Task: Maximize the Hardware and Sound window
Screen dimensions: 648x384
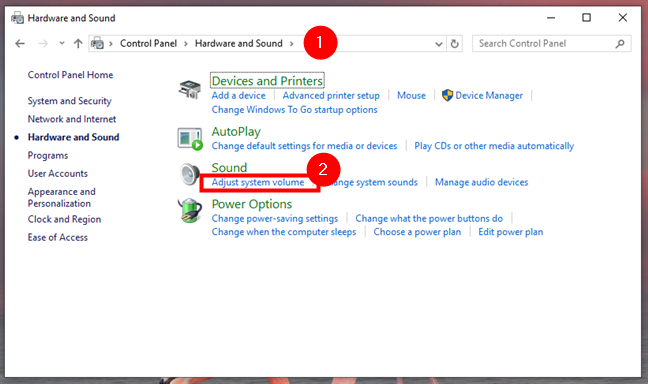Action: click(x=586, y=17)
